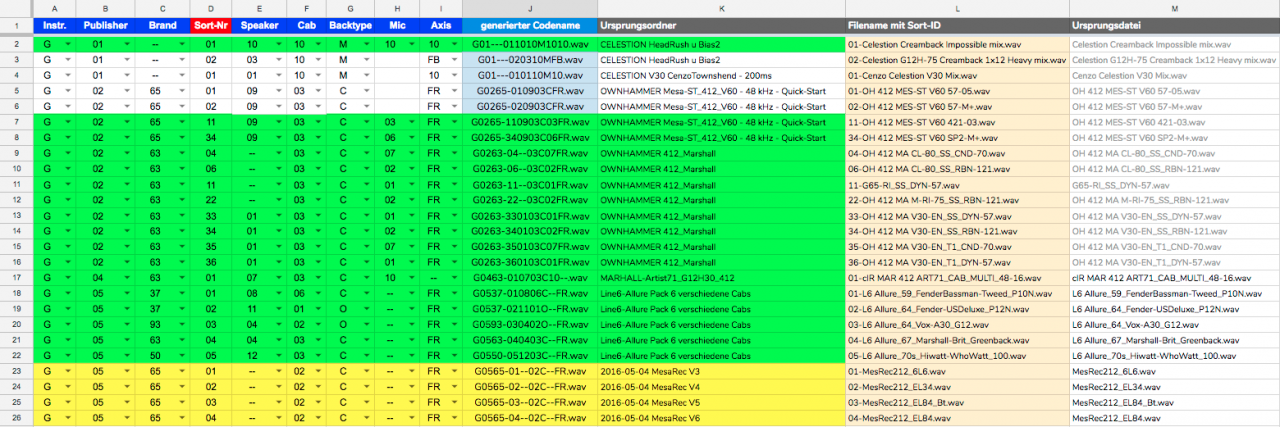The image size is (1280, 427).
Task: Click the generierter Codename header cell
Action: [530, 25]
